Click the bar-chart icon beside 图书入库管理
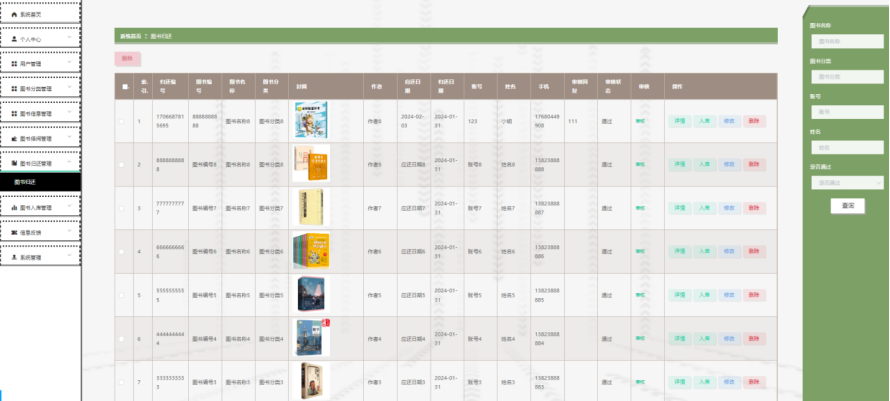This screenshot has width=890, height=401. click(x=14, y=207)
